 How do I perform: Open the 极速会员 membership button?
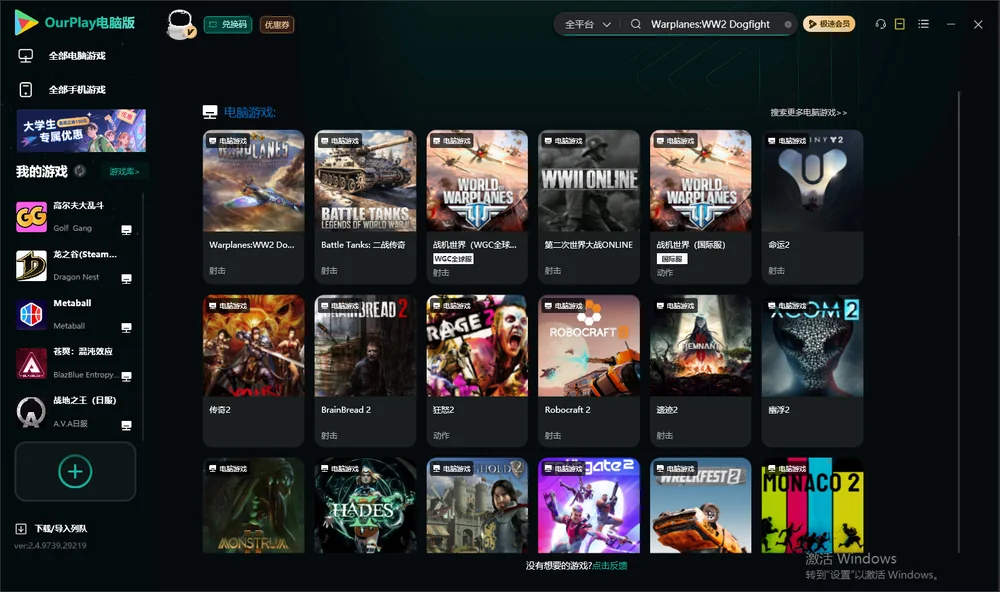pyautogui.click(x=829, y=24)
